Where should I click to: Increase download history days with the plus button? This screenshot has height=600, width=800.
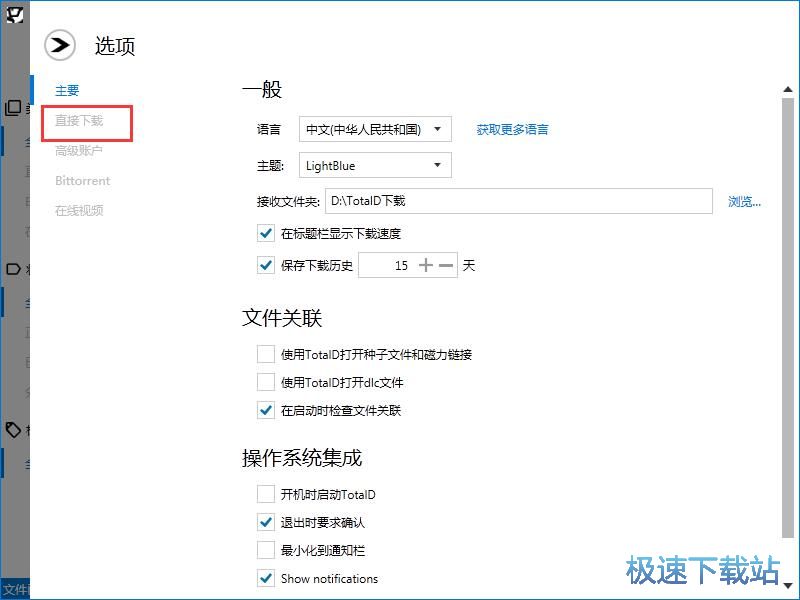(x=425, y=265)
